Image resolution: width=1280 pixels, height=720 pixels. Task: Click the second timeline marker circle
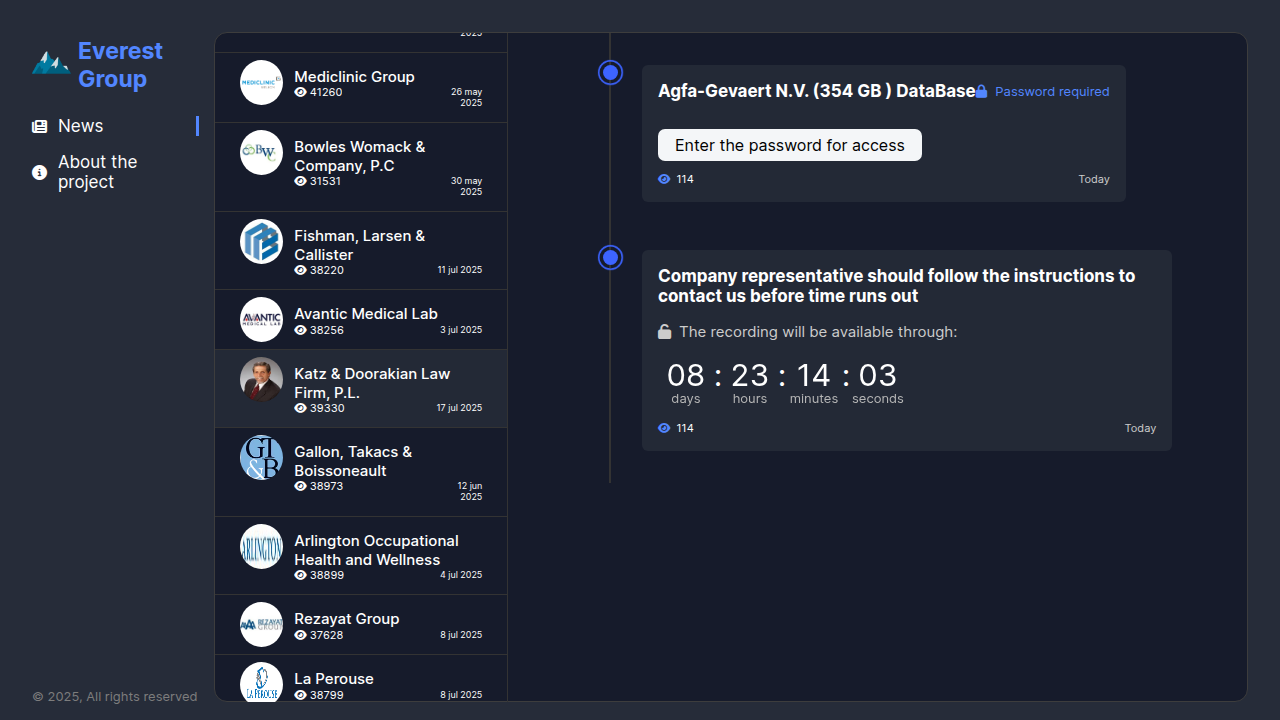611,258
